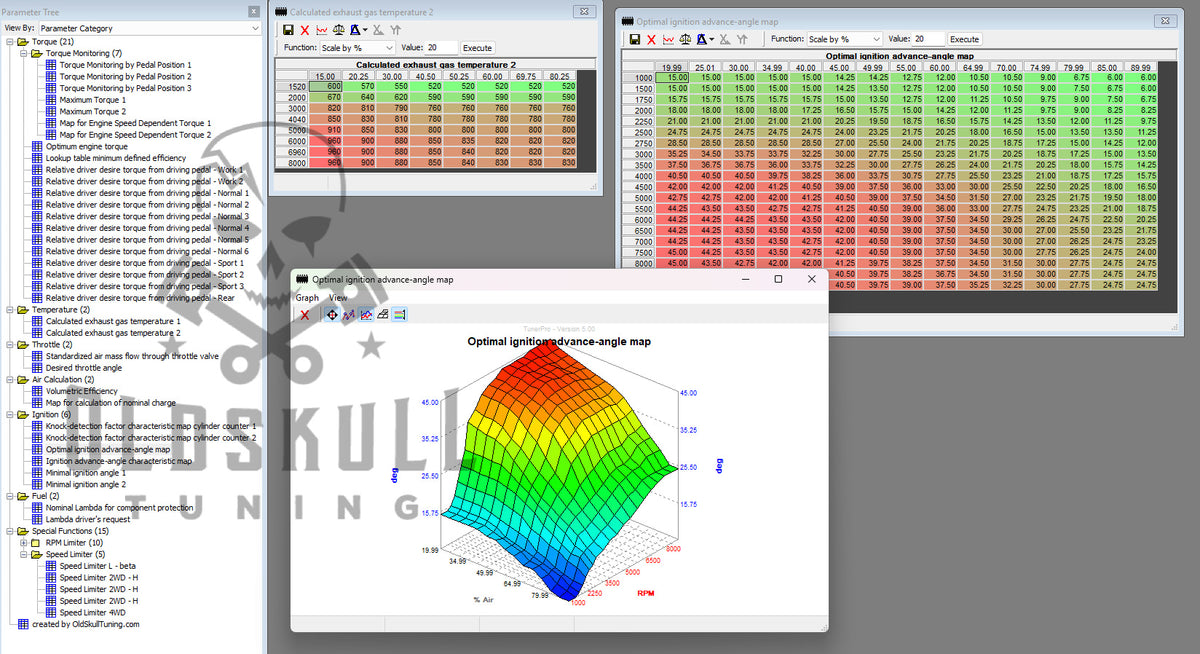Open the View menu in graph window
Image resolution: width=1200 pixels, height=654 pixels.
coord(338,298)
